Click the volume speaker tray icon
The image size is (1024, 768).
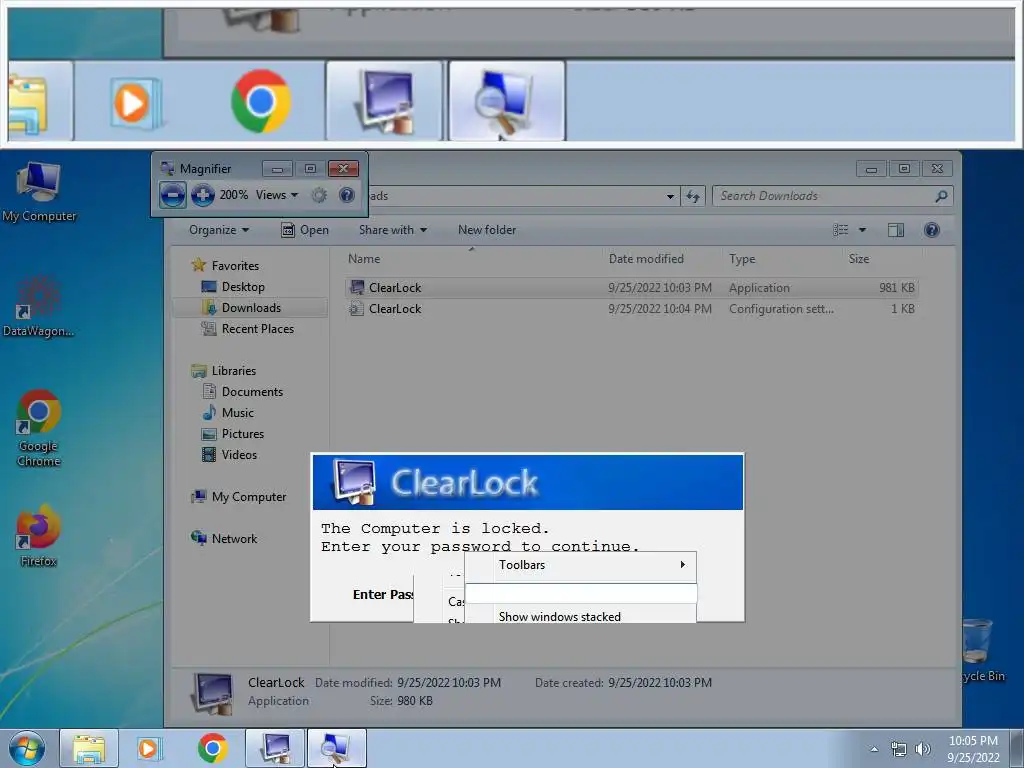[x=923, y=749]
